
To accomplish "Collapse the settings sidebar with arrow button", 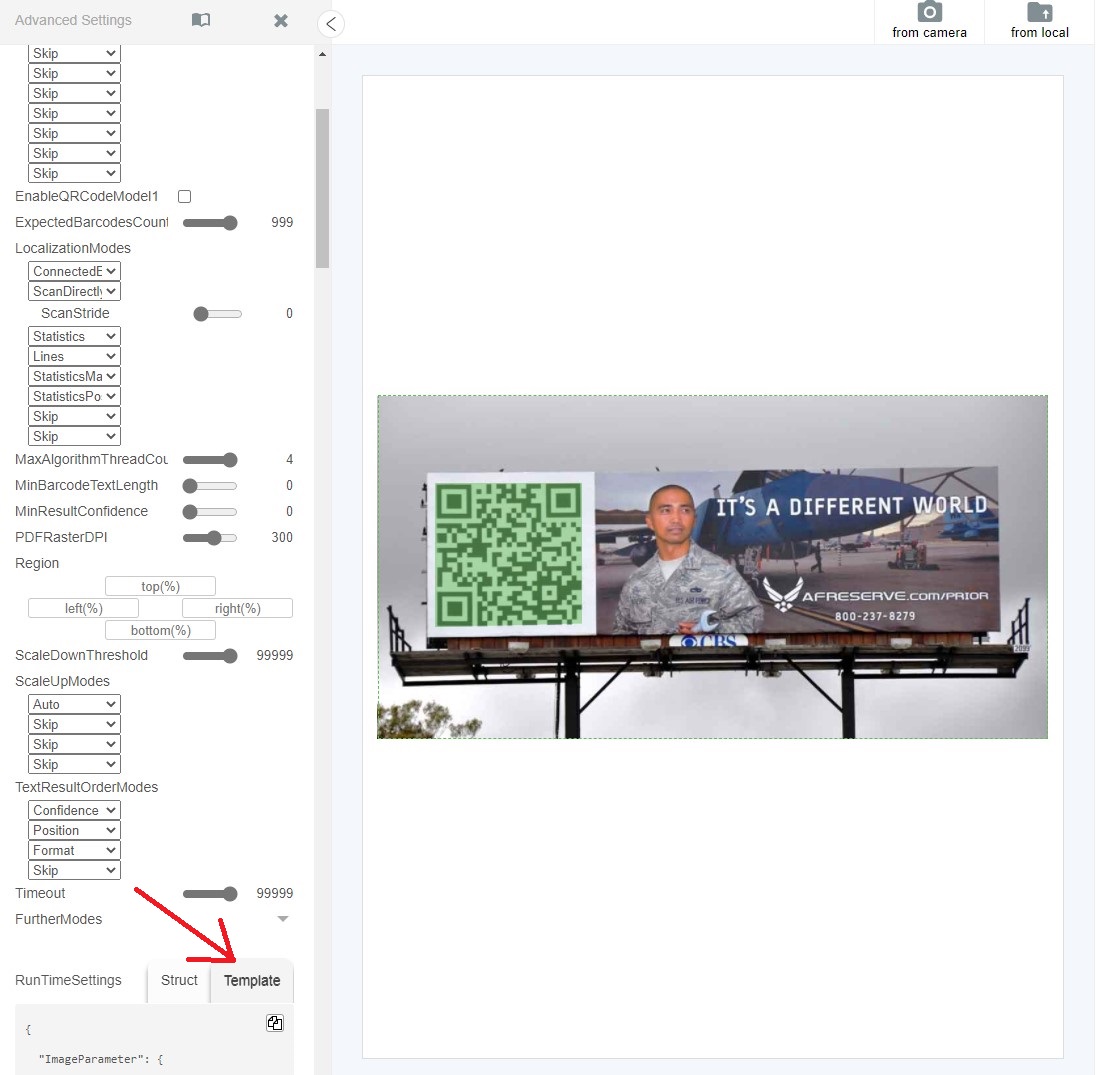I will click(331, 24).
